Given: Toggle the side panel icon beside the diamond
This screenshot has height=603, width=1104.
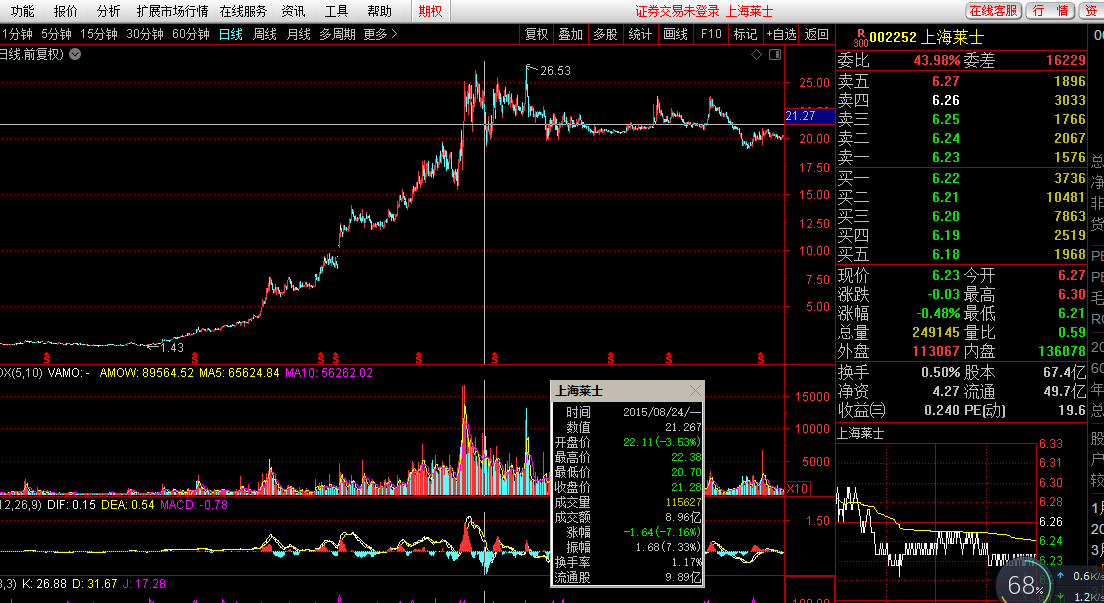Looking at the screenshot, I should click(x=774, y=55).
